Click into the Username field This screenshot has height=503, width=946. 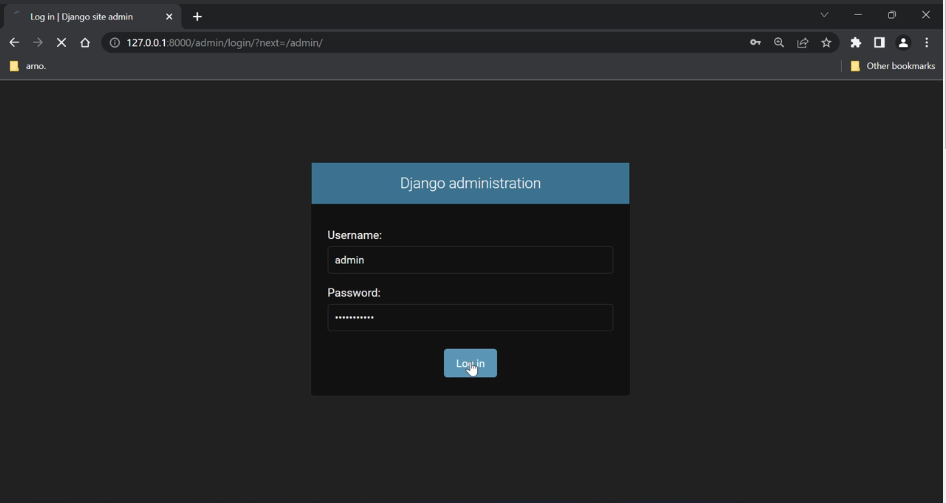pyautogui.click(x=470, y=260)
